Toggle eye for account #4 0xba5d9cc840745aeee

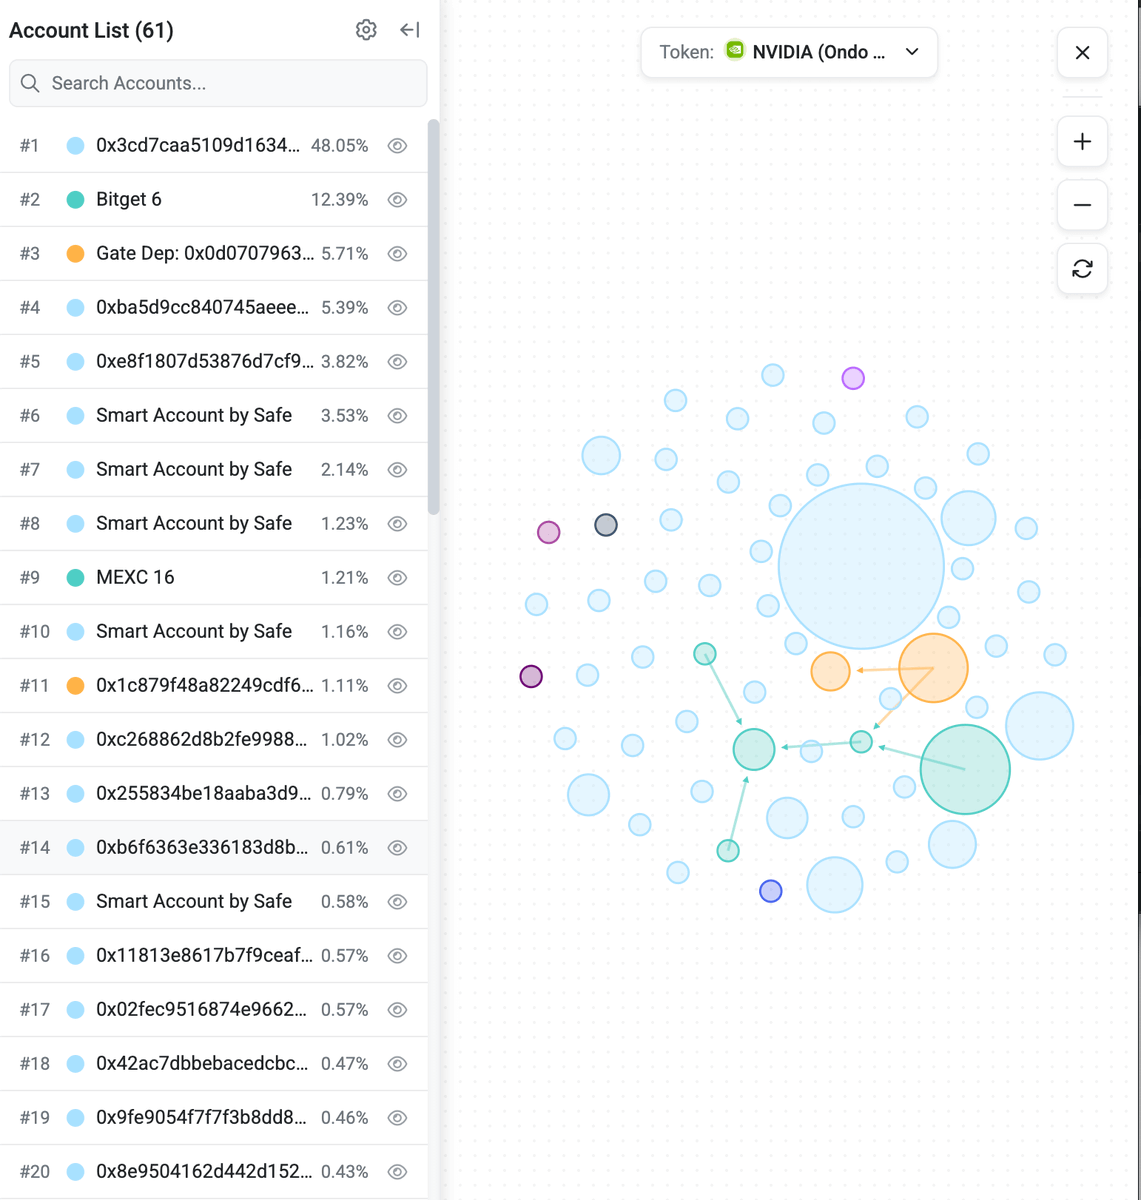(397, 308)
